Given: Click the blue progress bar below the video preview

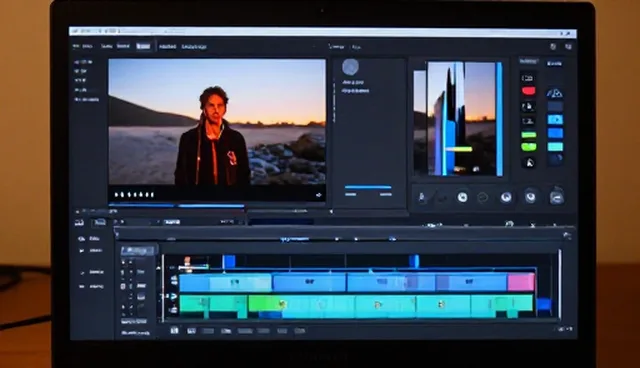Looking at the screenshot, I should pyautogui.click(x=176, y=205).
